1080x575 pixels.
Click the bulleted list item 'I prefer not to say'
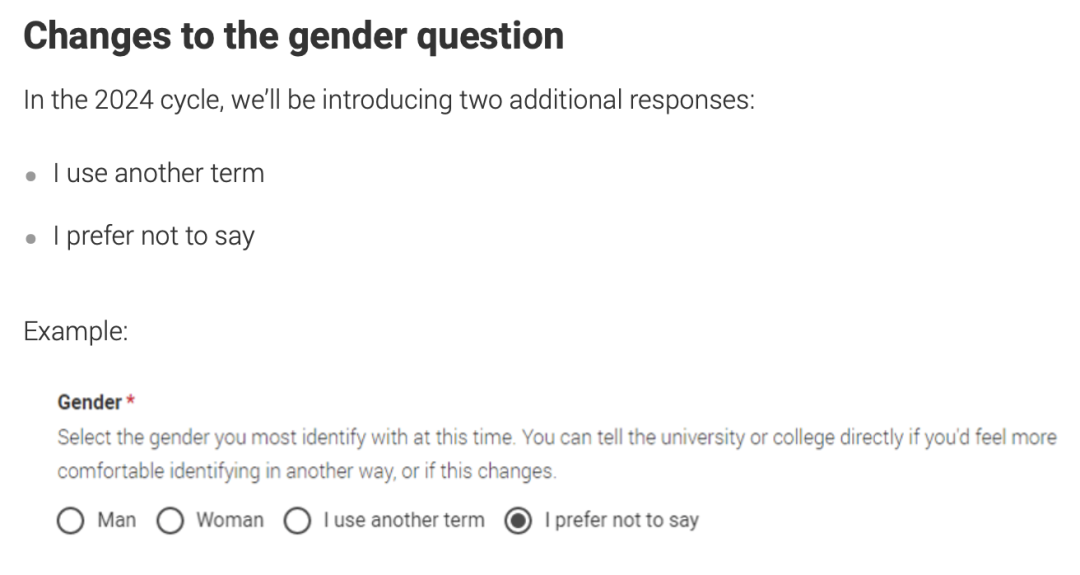(x=154, y=236)
